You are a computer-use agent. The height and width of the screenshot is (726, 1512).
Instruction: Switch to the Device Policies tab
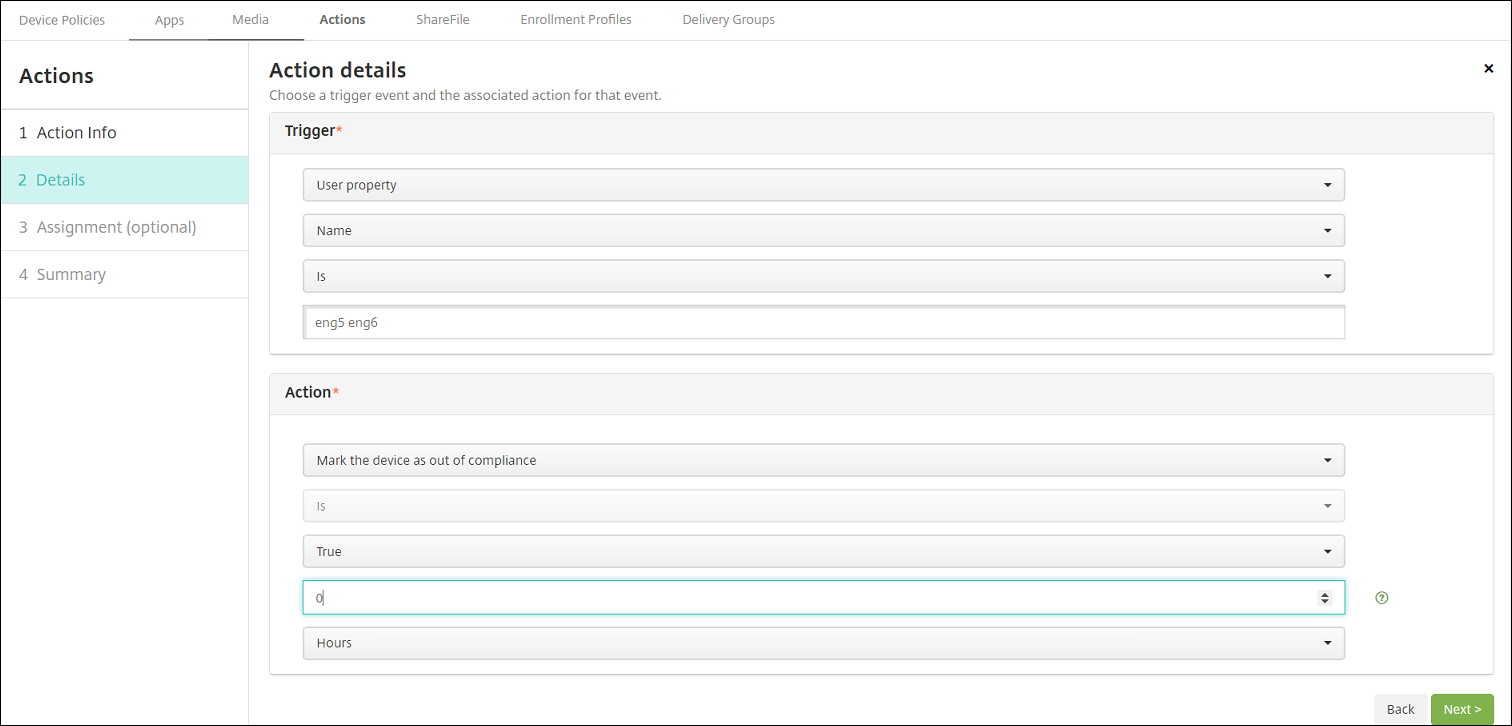coord(62,20)
